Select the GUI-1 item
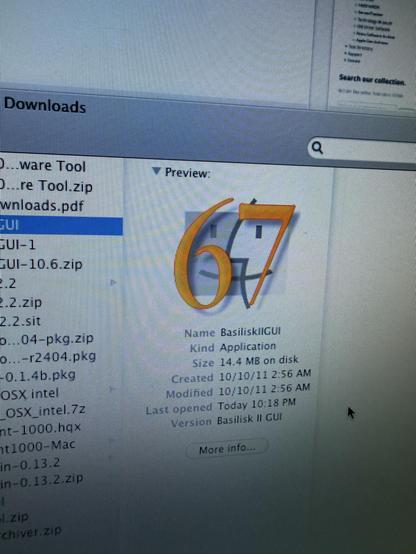Image resolution: width=416 pixels, height=554 pixels. tap(18, 244)
